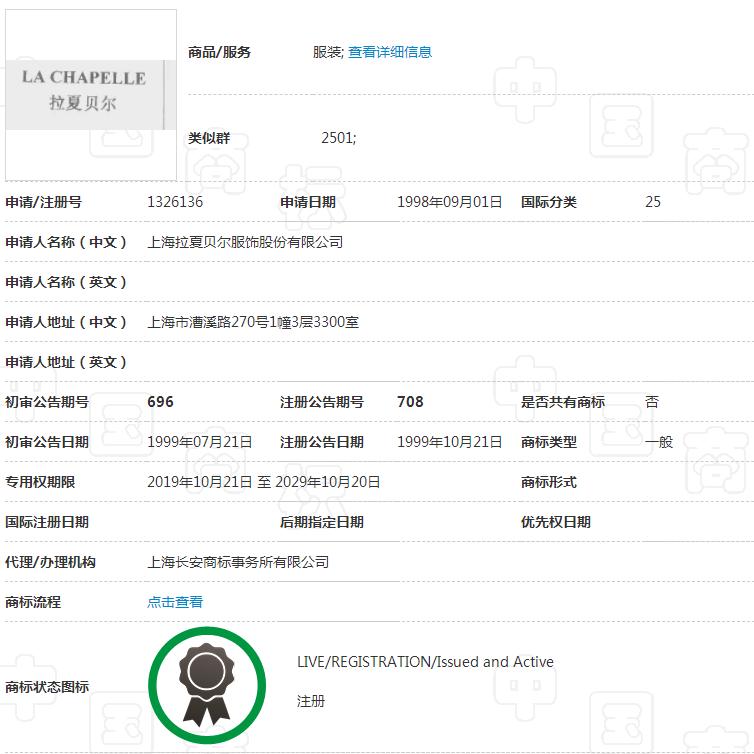Select the 商标状态图标 label

pyautogui.click(x=47, y=687)
